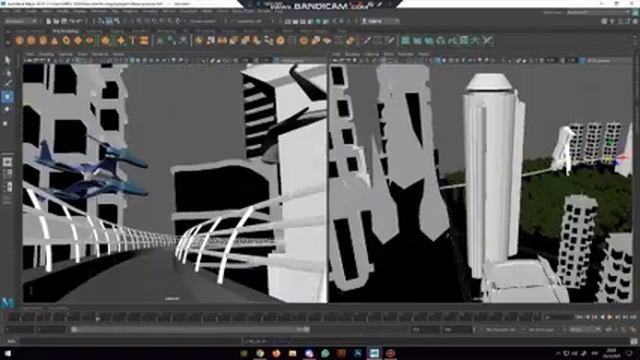The height and width of the screenshot is (360, 640).
Task: Create a polygon cone from the shelf
Action: coord(55,40)
